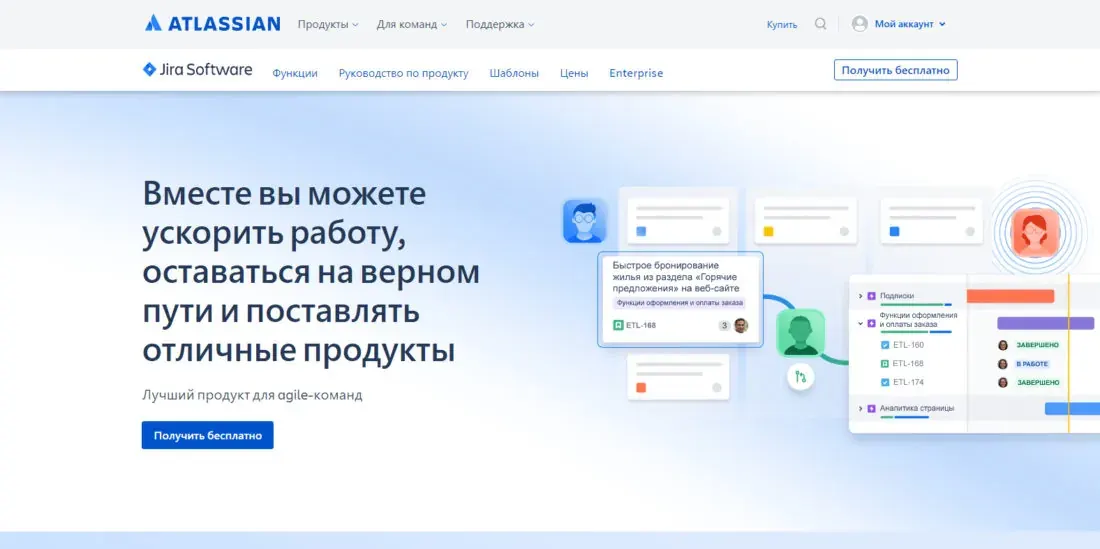Click the Купить link
This screenshot has height=549, width=1100.
click(x=782, y=25)
